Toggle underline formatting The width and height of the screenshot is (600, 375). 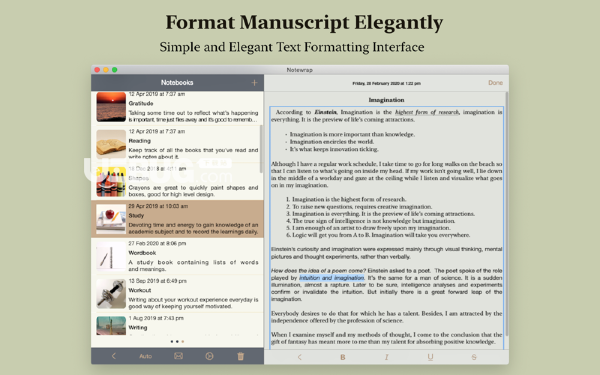tap(430, 357)
